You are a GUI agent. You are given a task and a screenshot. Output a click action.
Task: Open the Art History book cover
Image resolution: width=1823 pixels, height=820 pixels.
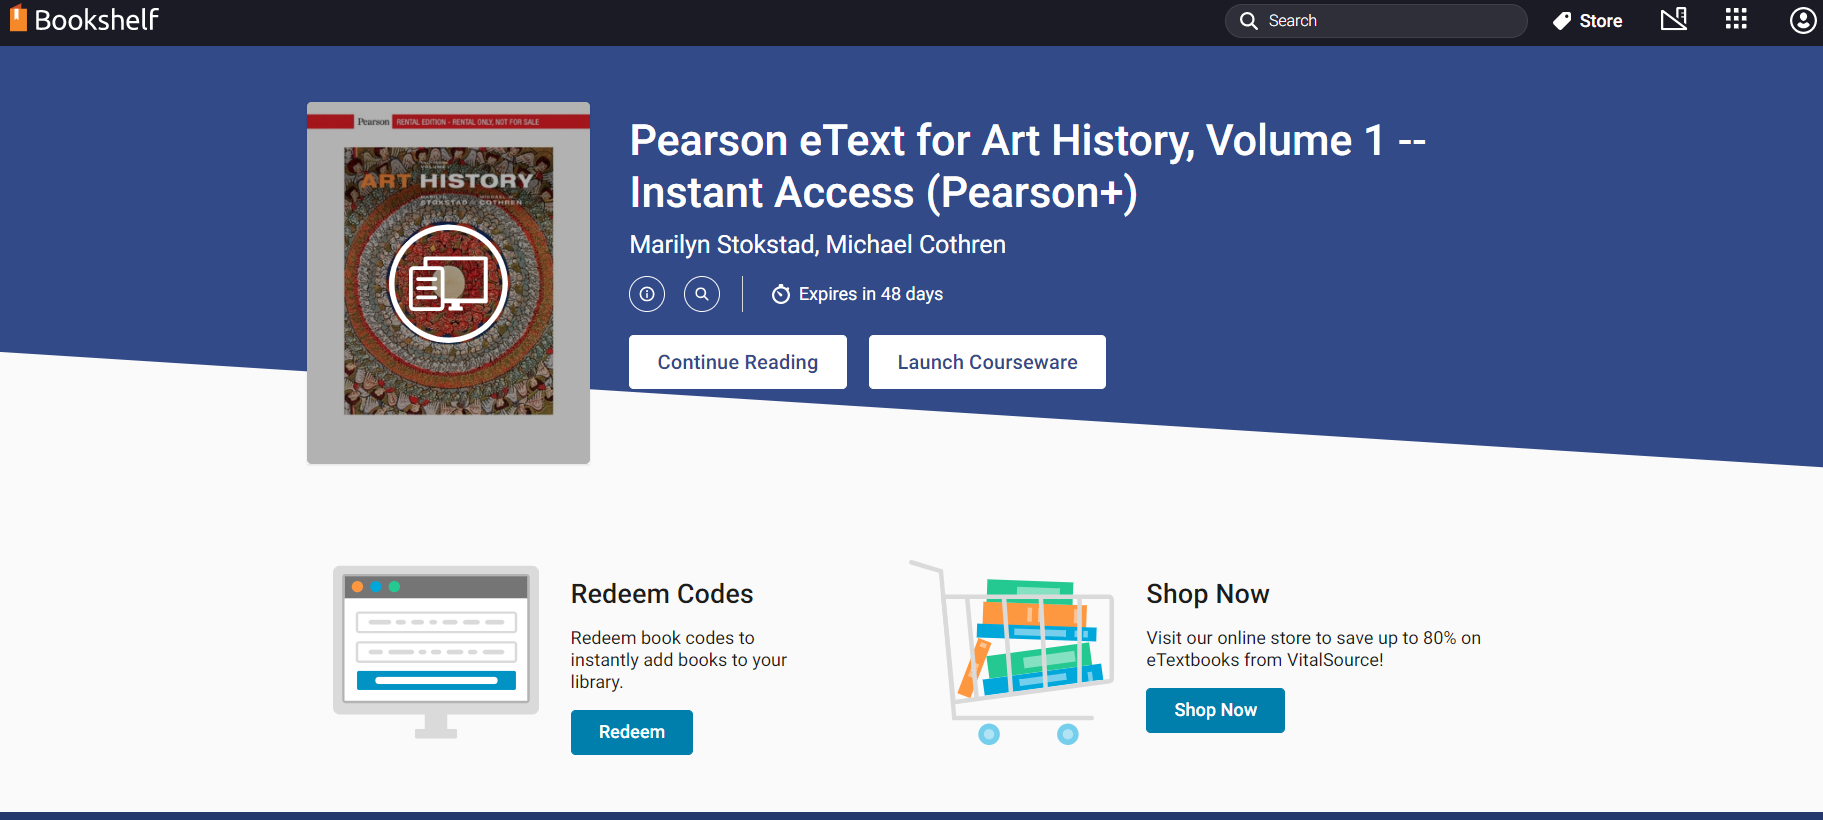coord(447,282)
